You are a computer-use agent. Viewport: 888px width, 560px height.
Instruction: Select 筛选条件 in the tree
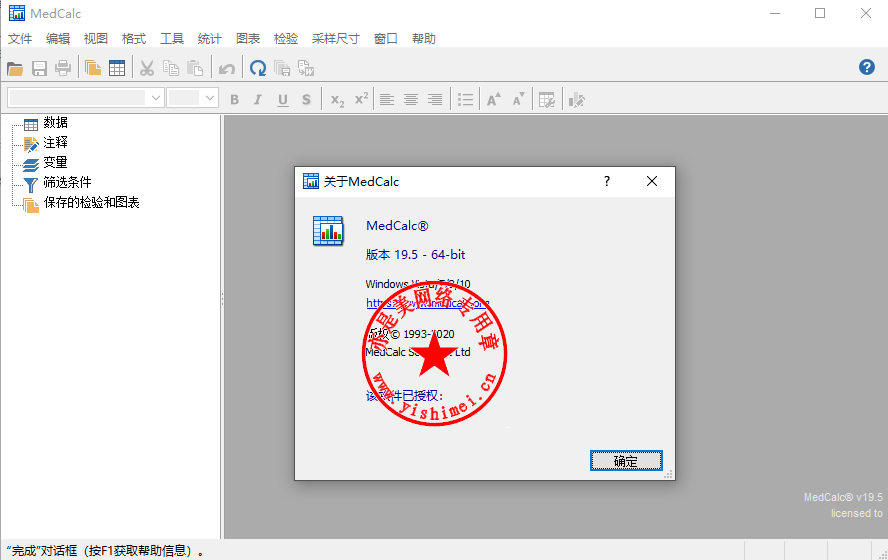coord(67,182)
